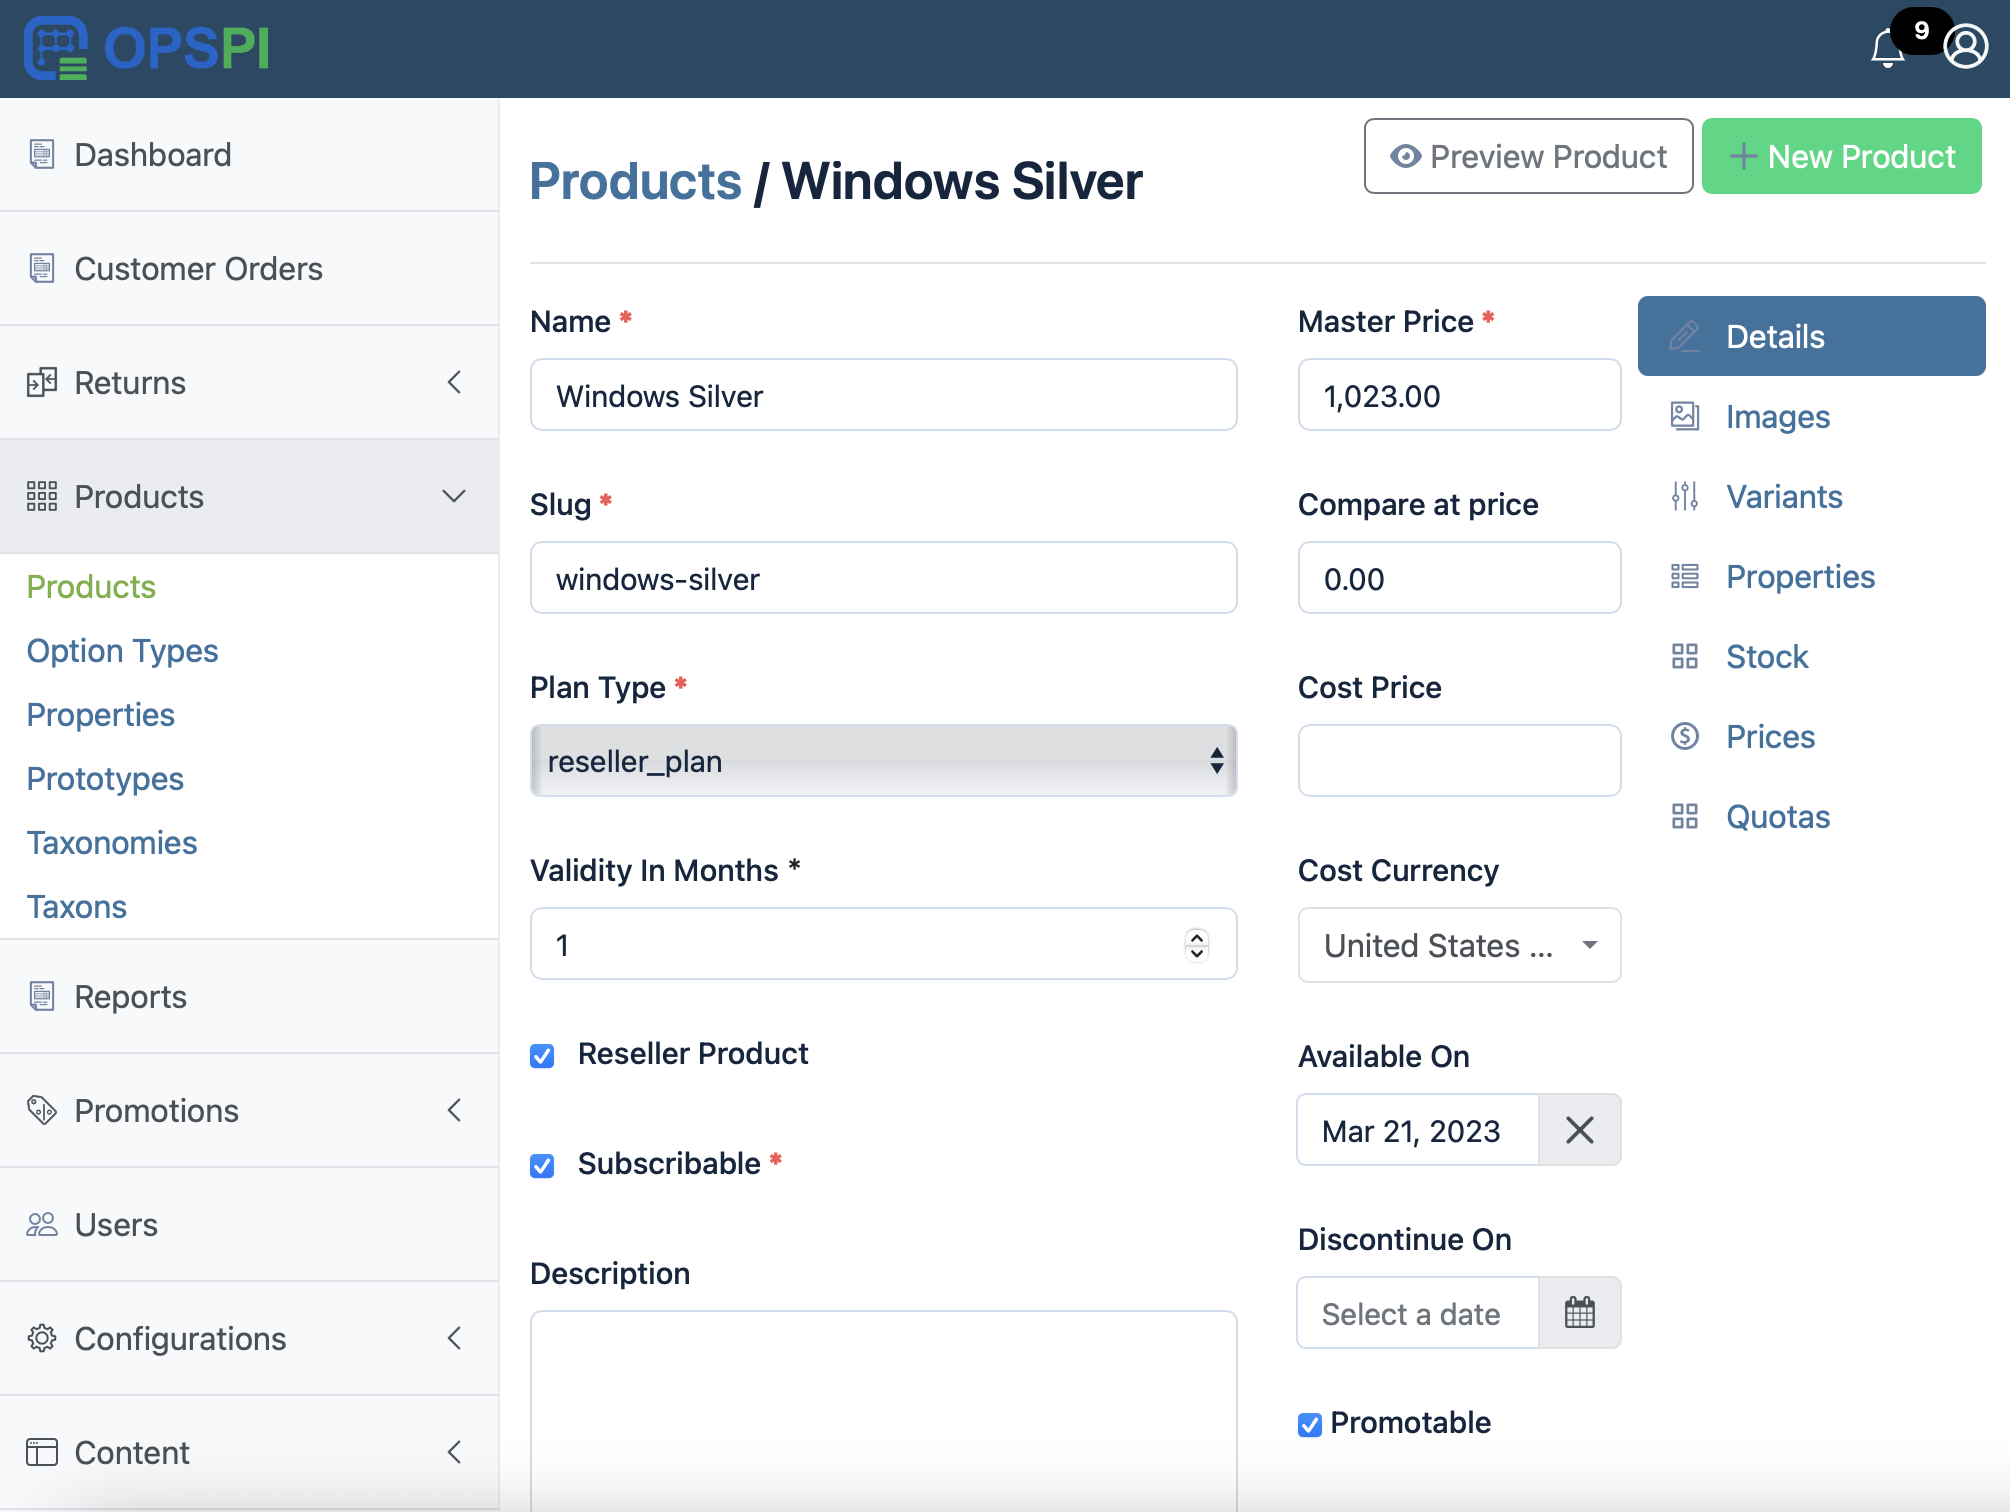The height and width of the screenshot is (1512, 2010).
Task: Click the Products grid icon in sidebar
Action: click(x=42, y=497)
